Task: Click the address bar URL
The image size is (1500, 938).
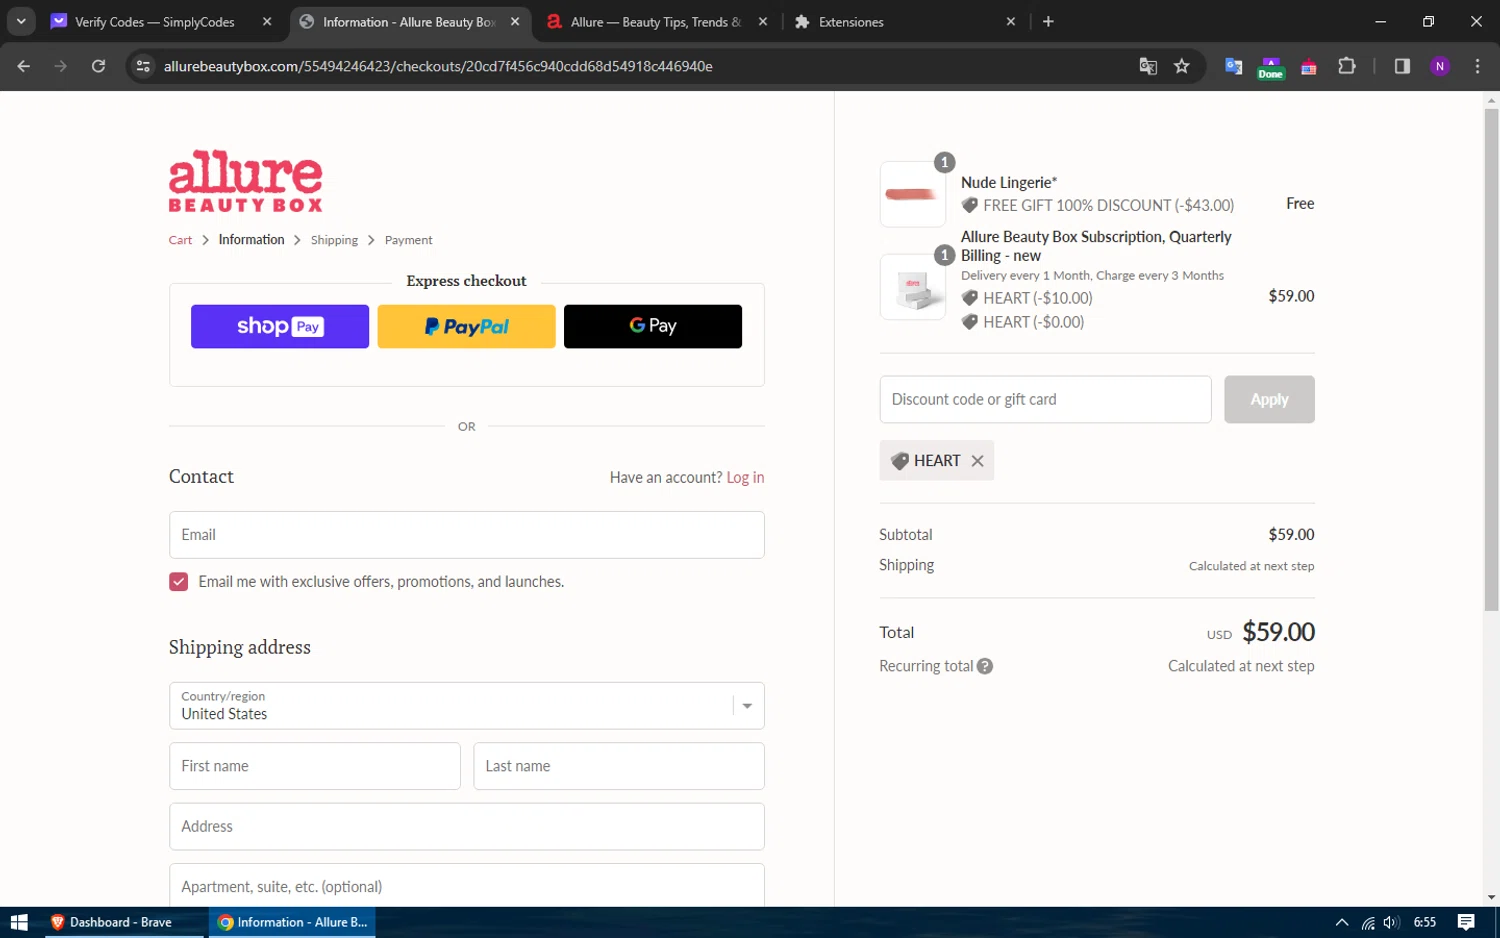Action: coord(438,66)
